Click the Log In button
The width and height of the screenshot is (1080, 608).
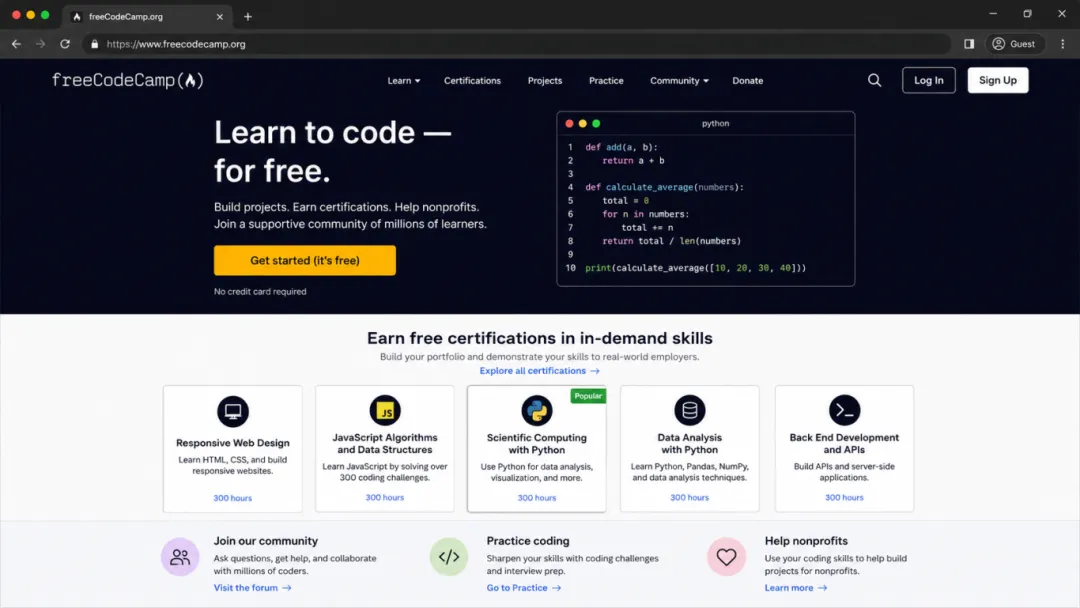tap(928, 81)
